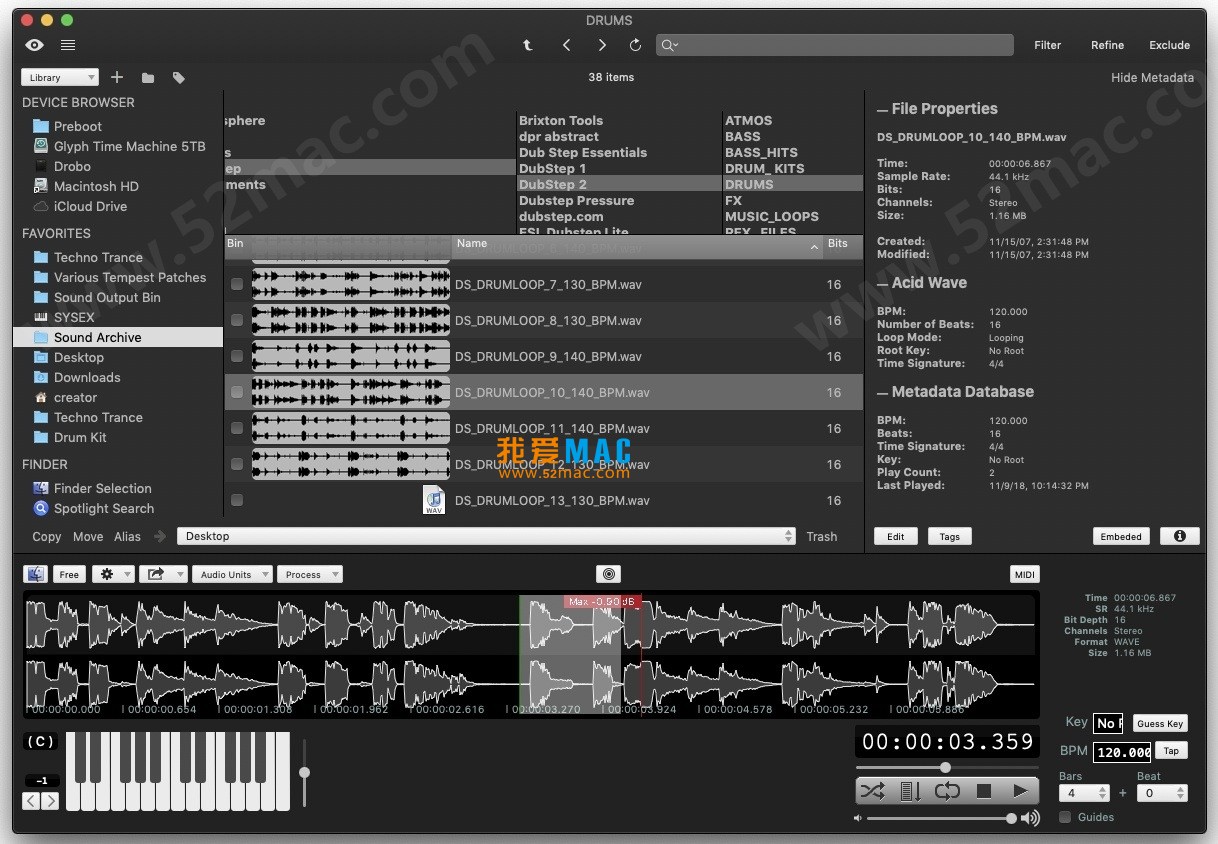1218x844 pixels.
Task: Refresh the file list
Action: click(635, 45)
